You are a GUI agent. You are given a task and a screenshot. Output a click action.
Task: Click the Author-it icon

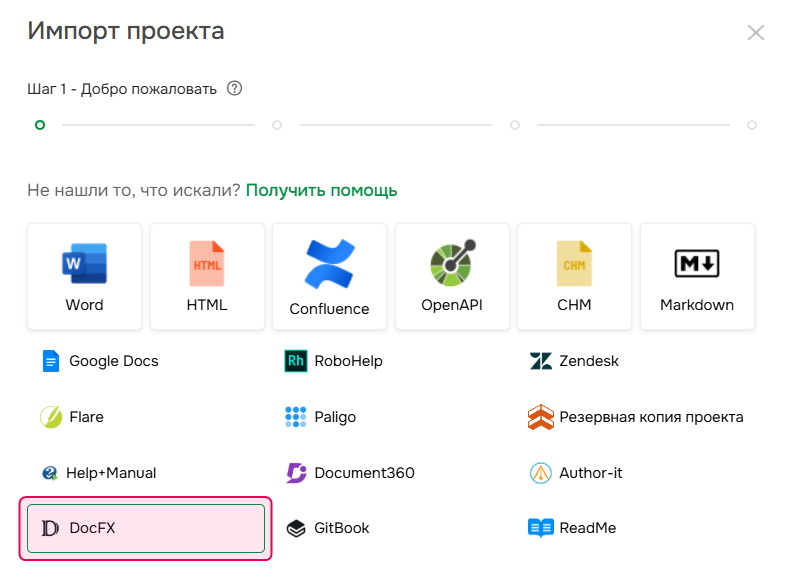(541, 473)
